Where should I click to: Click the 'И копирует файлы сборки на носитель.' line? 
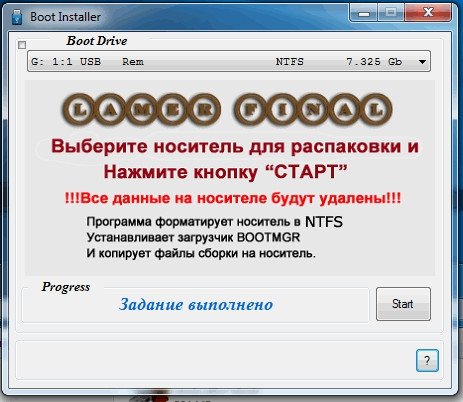coord(201,253)
